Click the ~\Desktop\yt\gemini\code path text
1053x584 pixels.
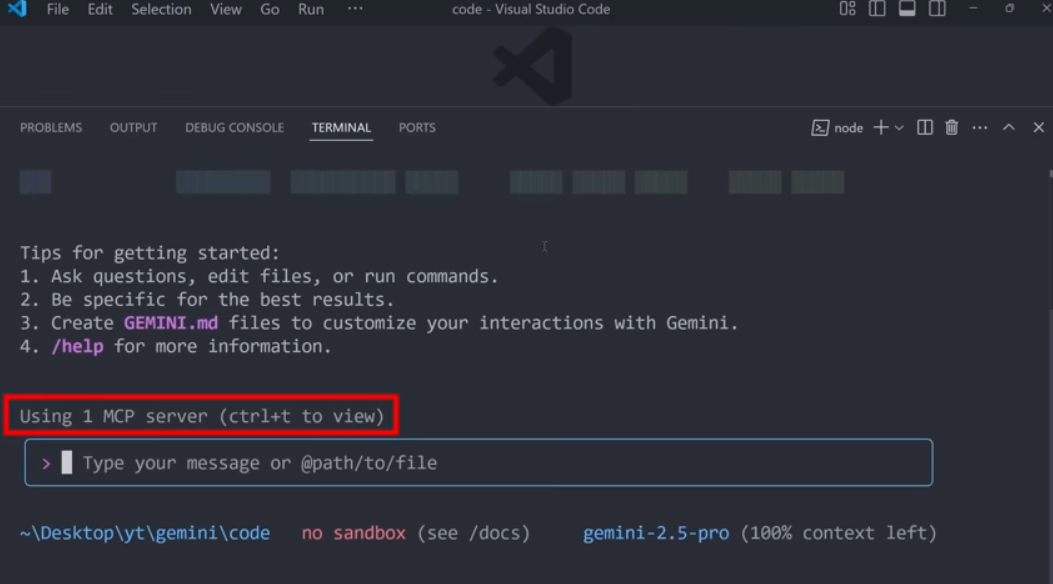tap(145, 533)
